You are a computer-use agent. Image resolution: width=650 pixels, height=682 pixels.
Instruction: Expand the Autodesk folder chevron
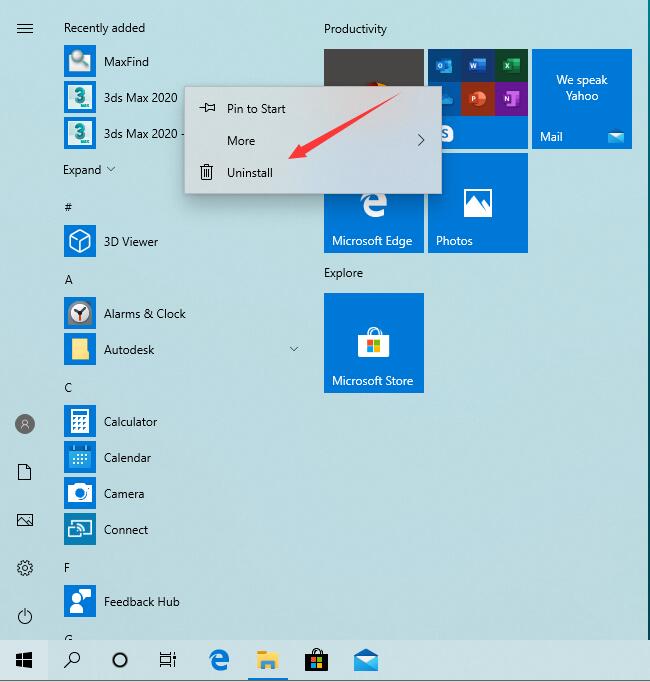pos(294,349)
